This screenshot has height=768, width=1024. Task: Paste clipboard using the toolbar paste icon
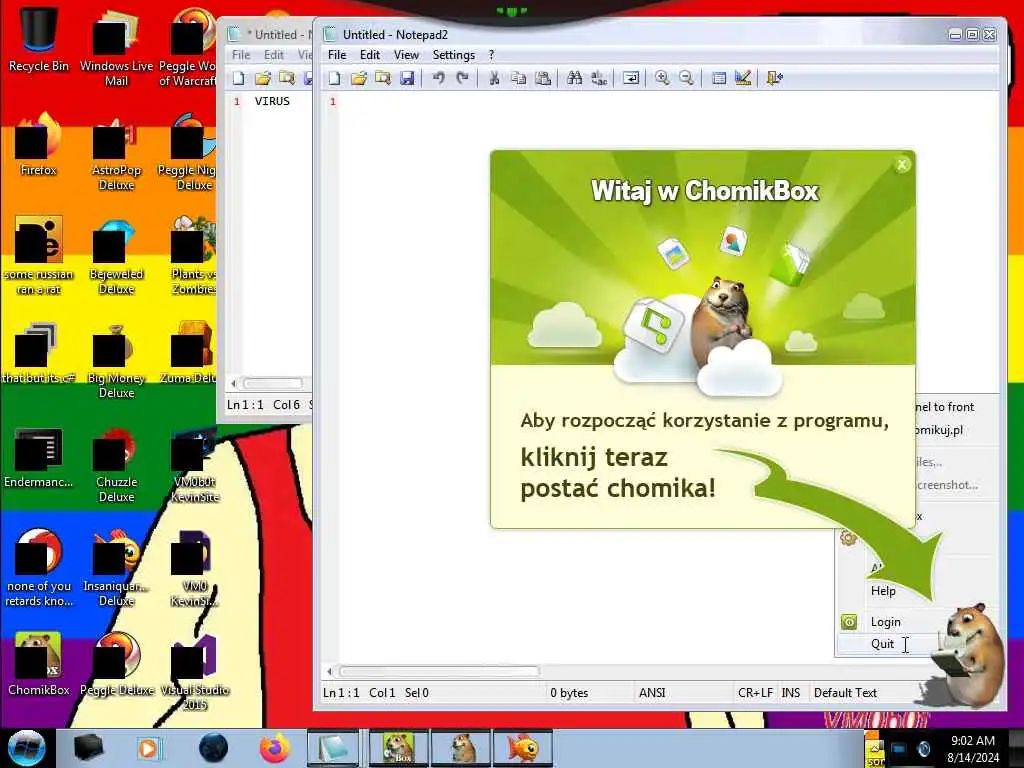click(543, 78)
